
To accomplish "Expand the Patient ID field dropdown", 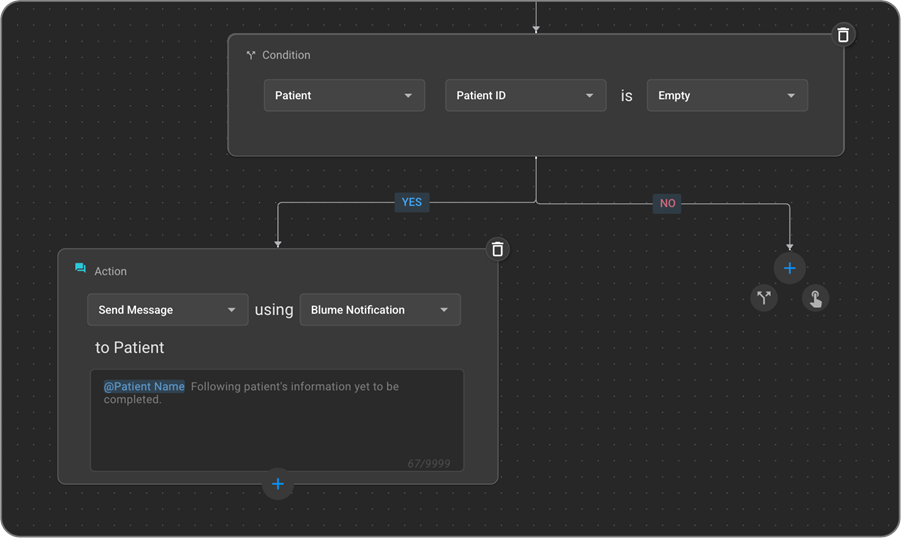I will (525, 96).
